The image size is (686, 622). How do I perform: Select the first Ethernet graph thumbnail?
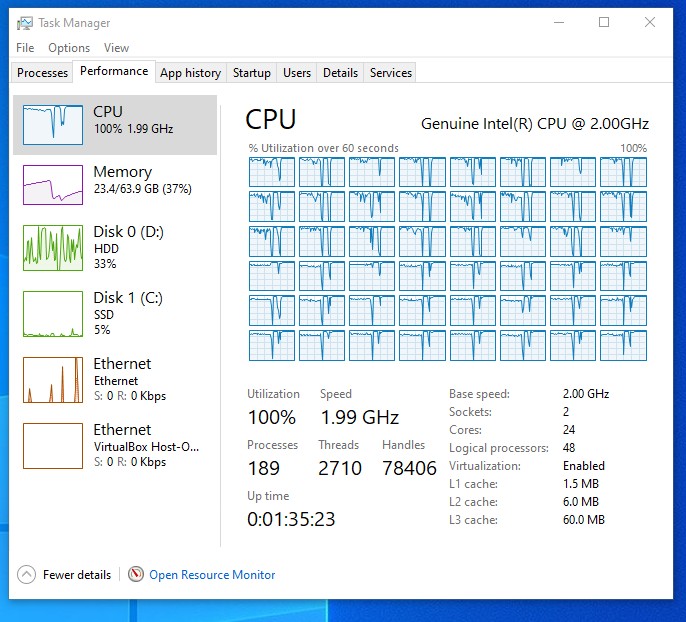pos(53,380)
